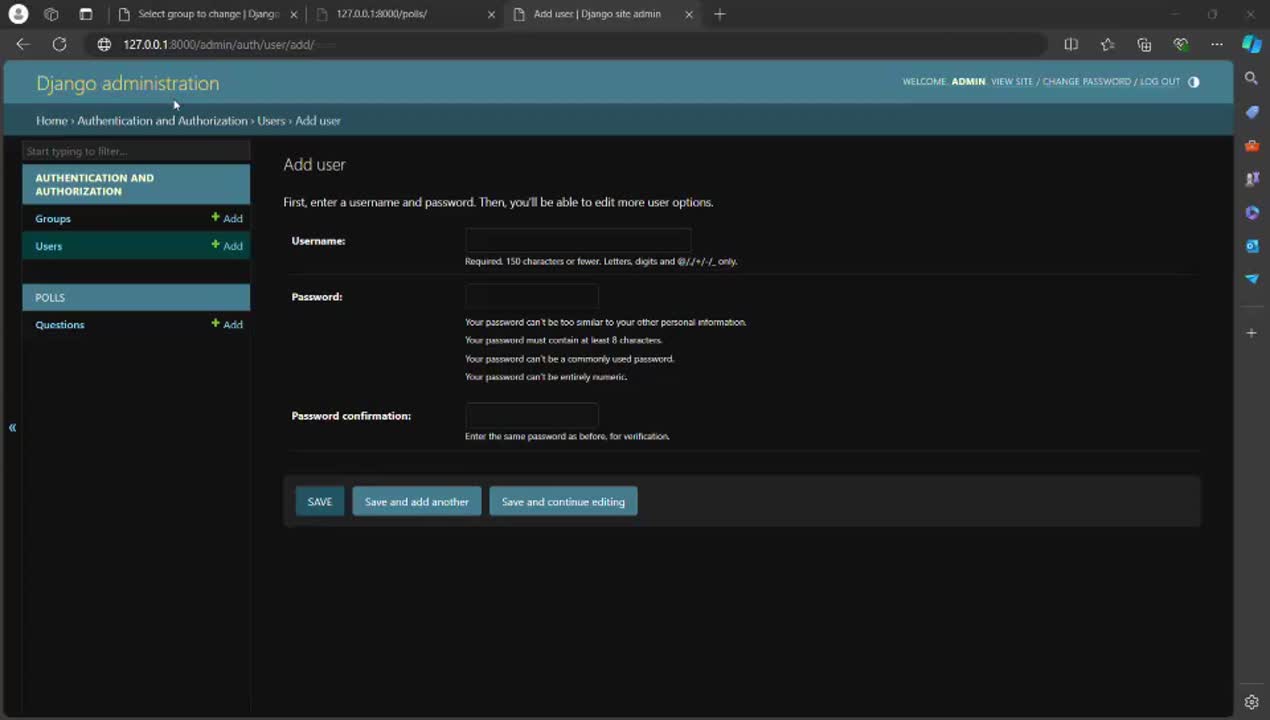Collapse the sidebar with the double-chevron

pyautogui.click(x=12, y=428)
